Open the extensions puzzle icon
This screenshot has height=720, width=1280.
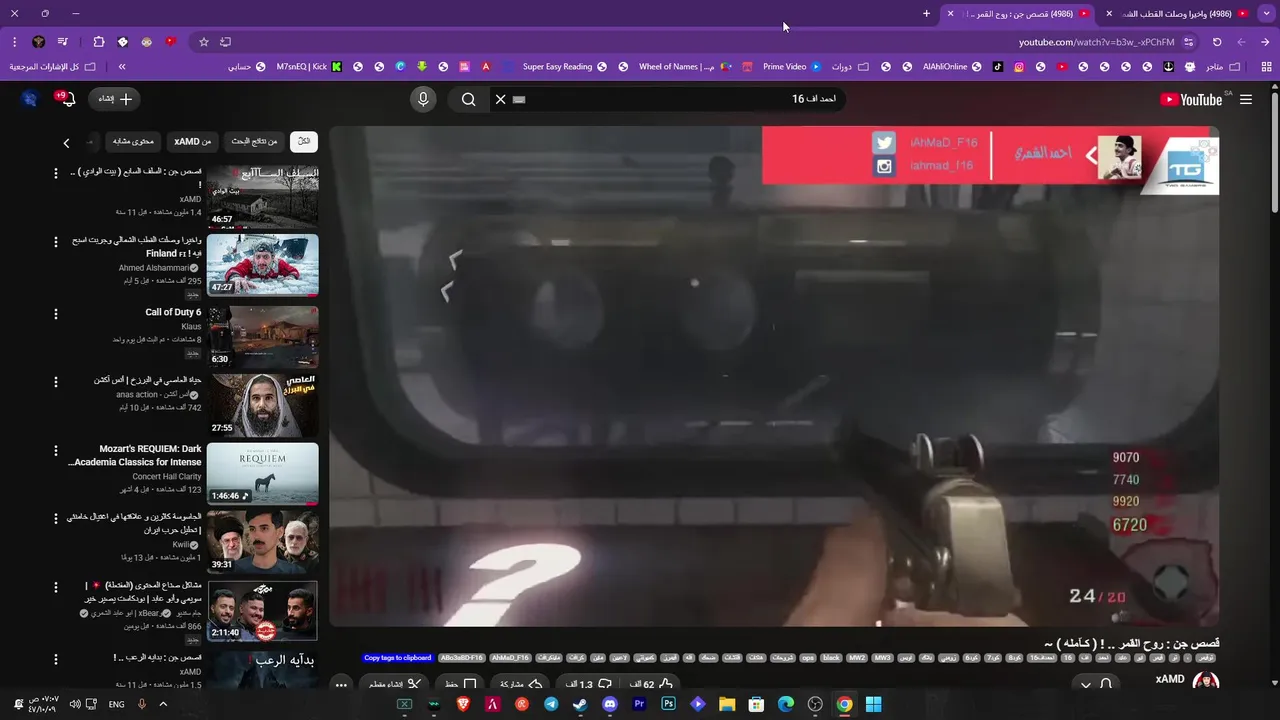pyautogui.click(x=98, y=42)
